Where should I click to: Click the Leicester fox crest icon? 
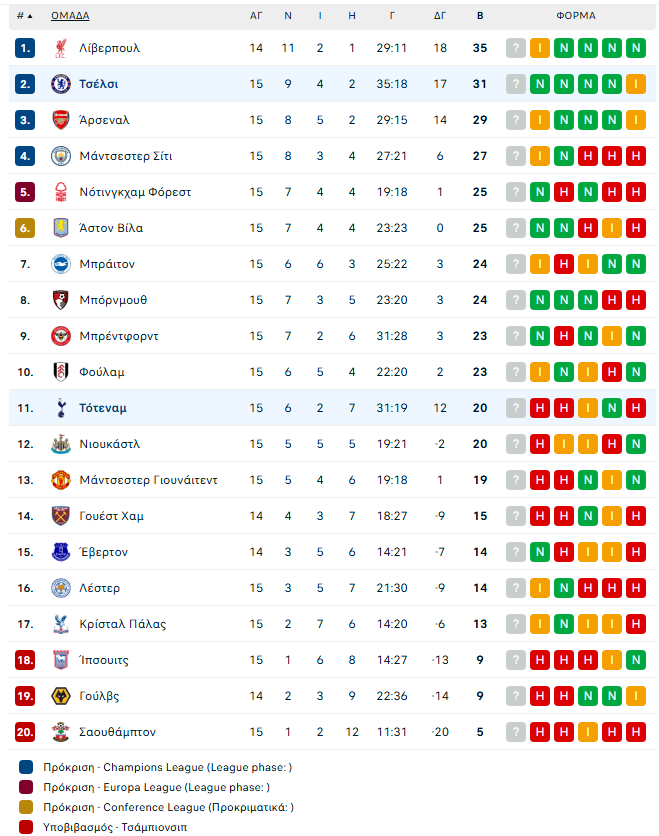click(61, 588)
